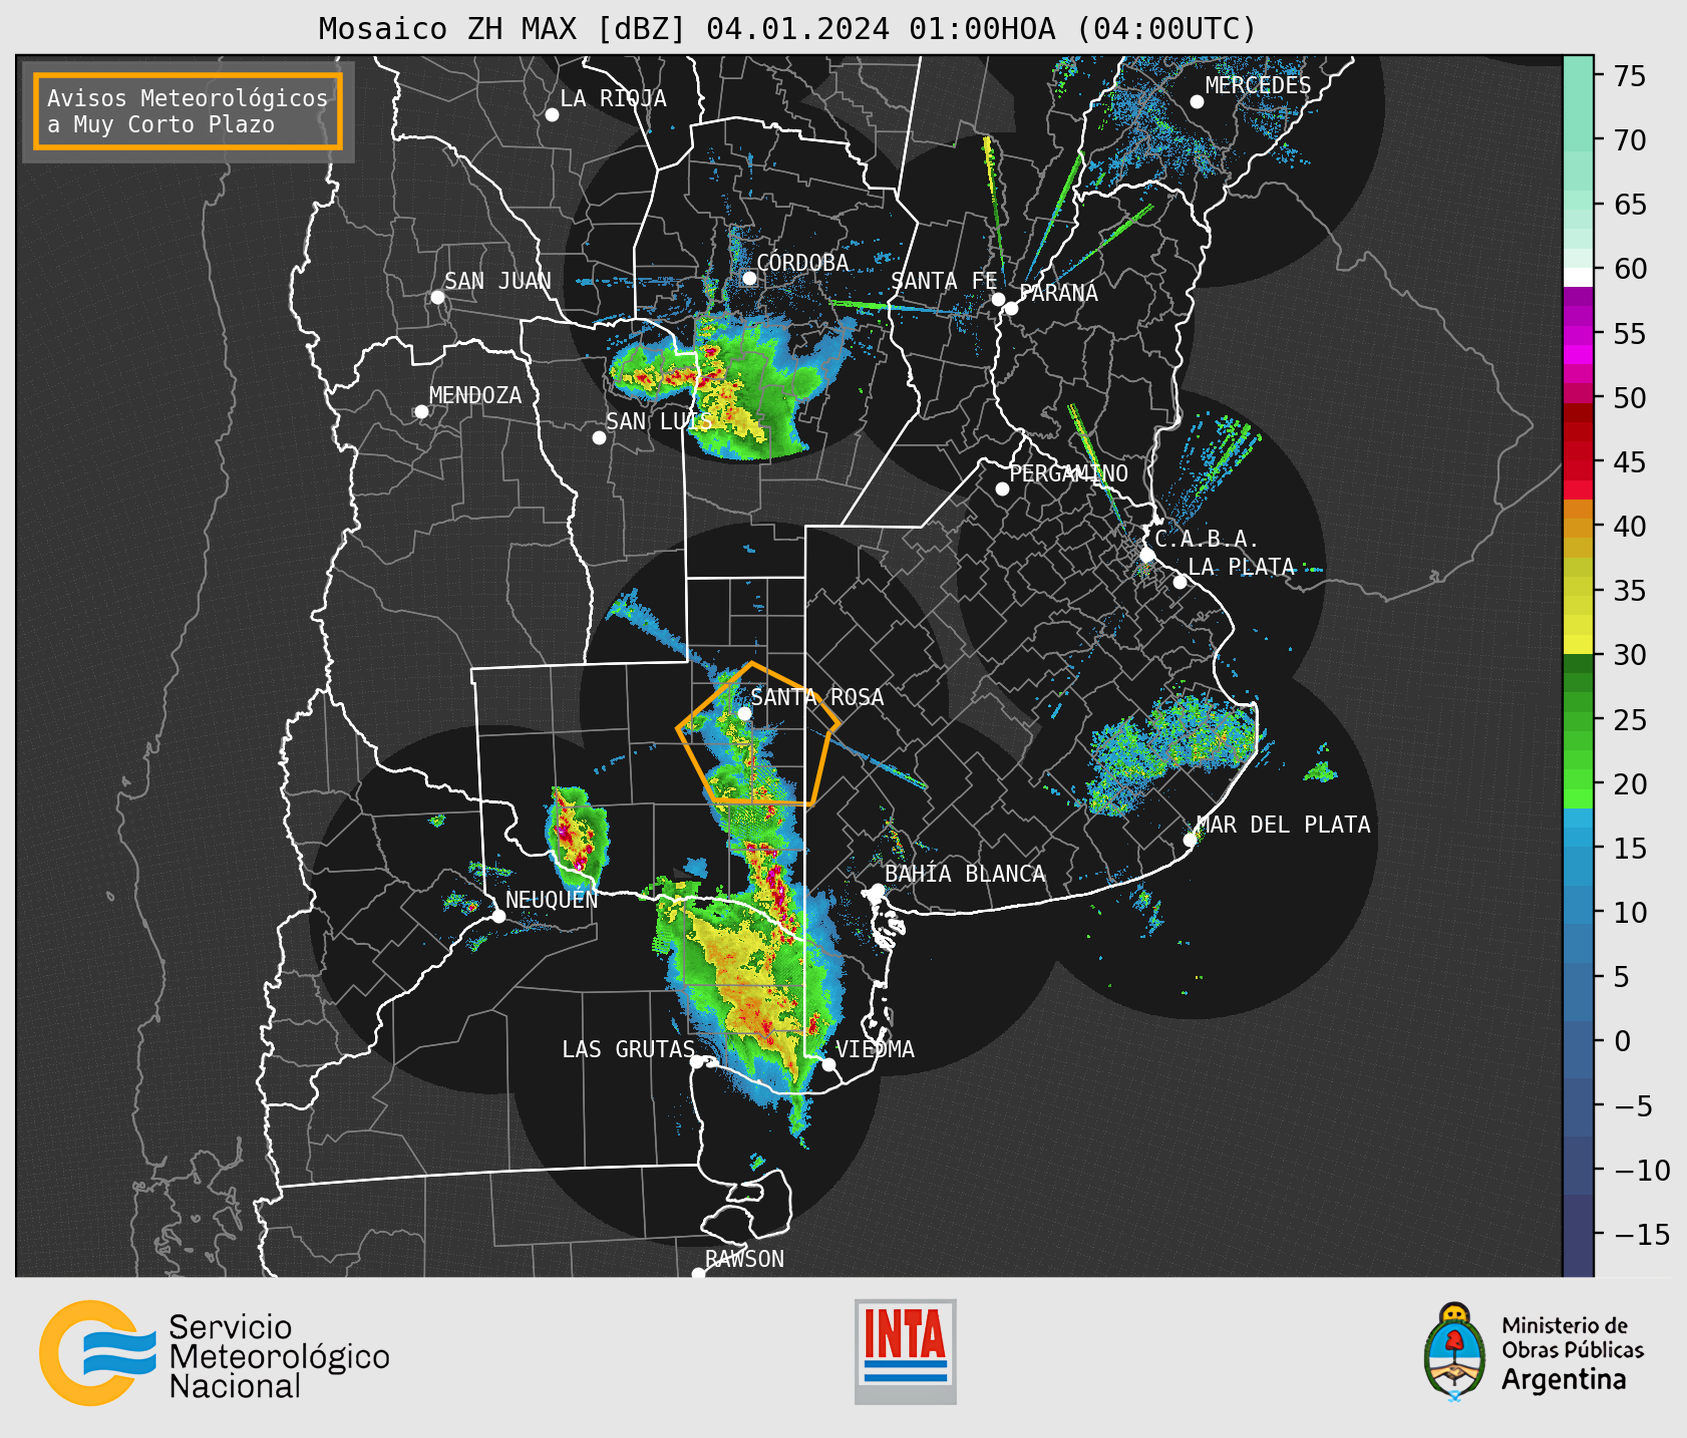Click the C.A.B.A. city marker dot
This screenshot has width=1687, height=1438.
coord(1147,555)
